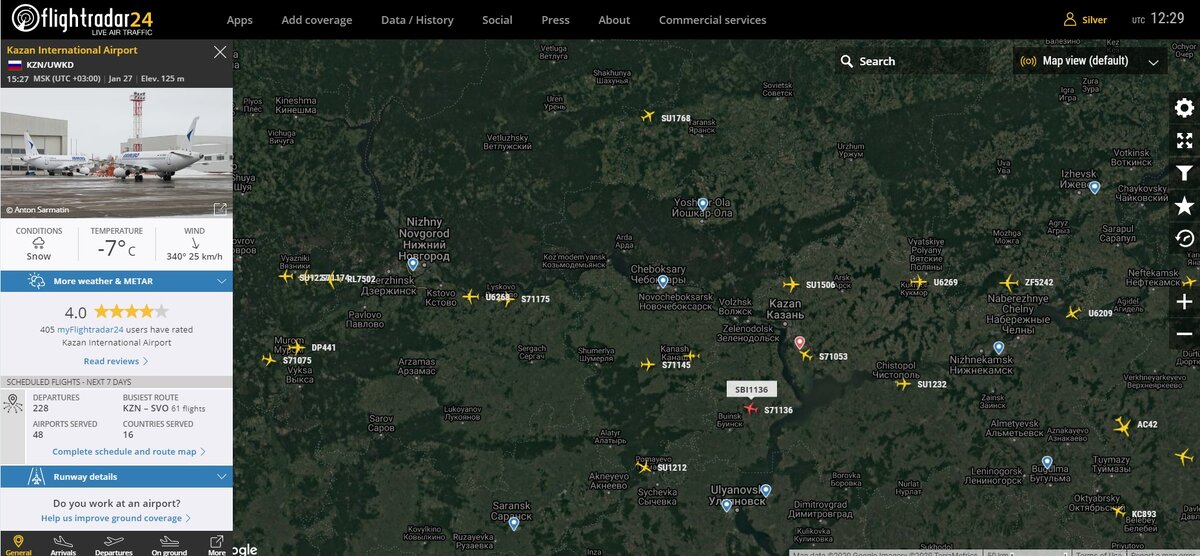This screenshot has width=1200, height=556.
Task: Select aircraft SU1768 on the map
Action: click(x=647, y=116)
